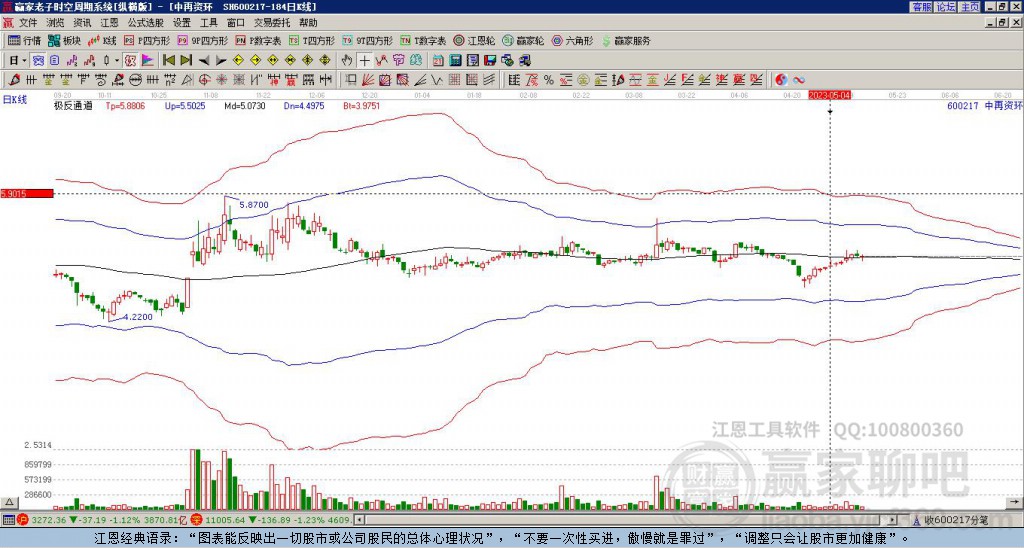Viewport: 1024px width, 548px height.
Task: Open the 交易委托 menu
Action: point(272,23)
